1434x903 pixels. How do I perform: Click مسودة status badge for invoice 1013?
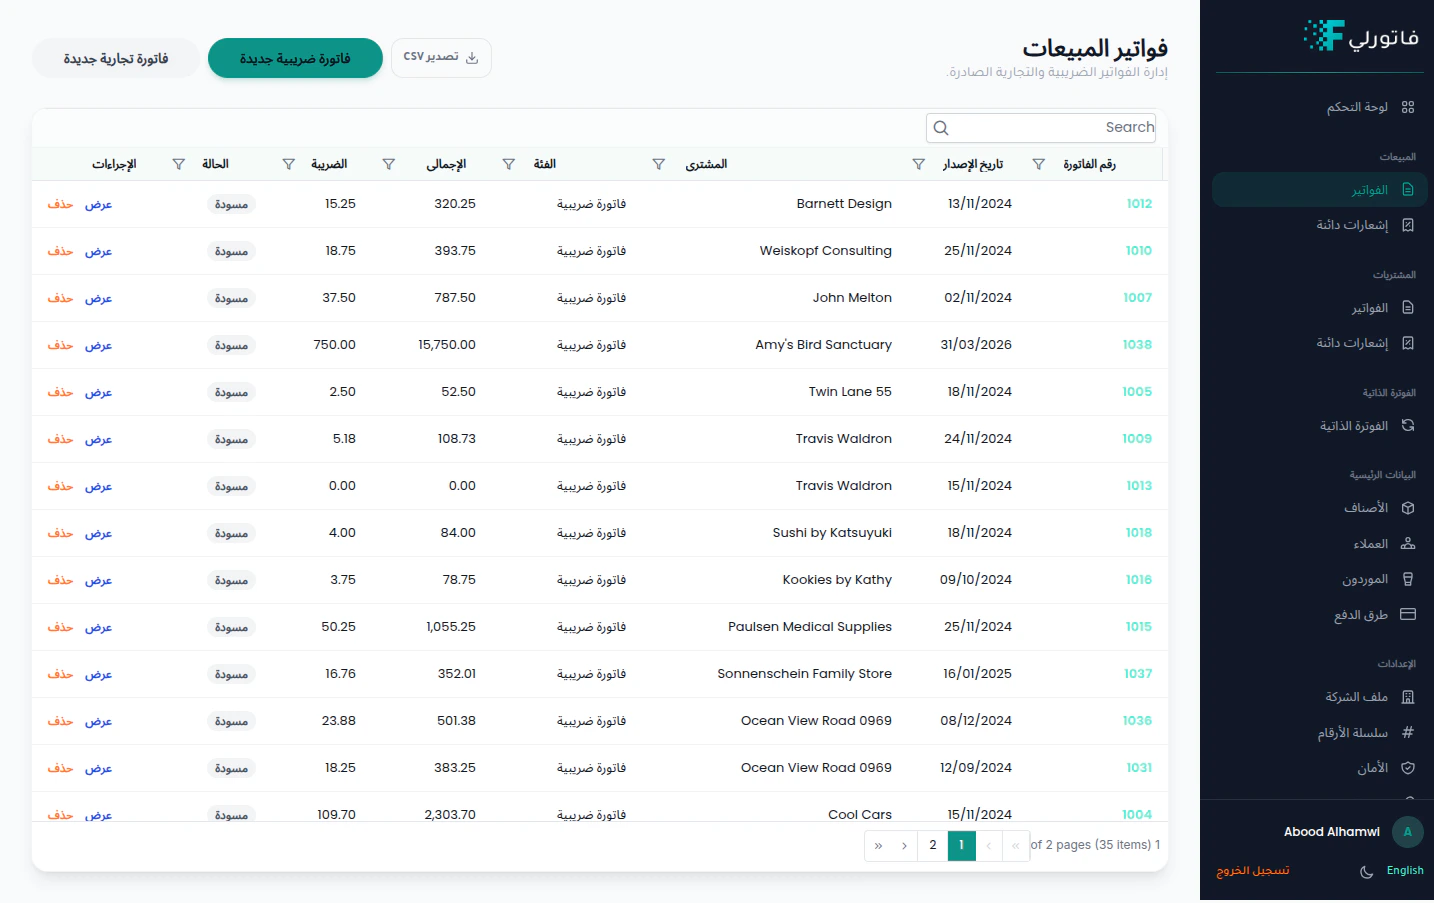231,486
